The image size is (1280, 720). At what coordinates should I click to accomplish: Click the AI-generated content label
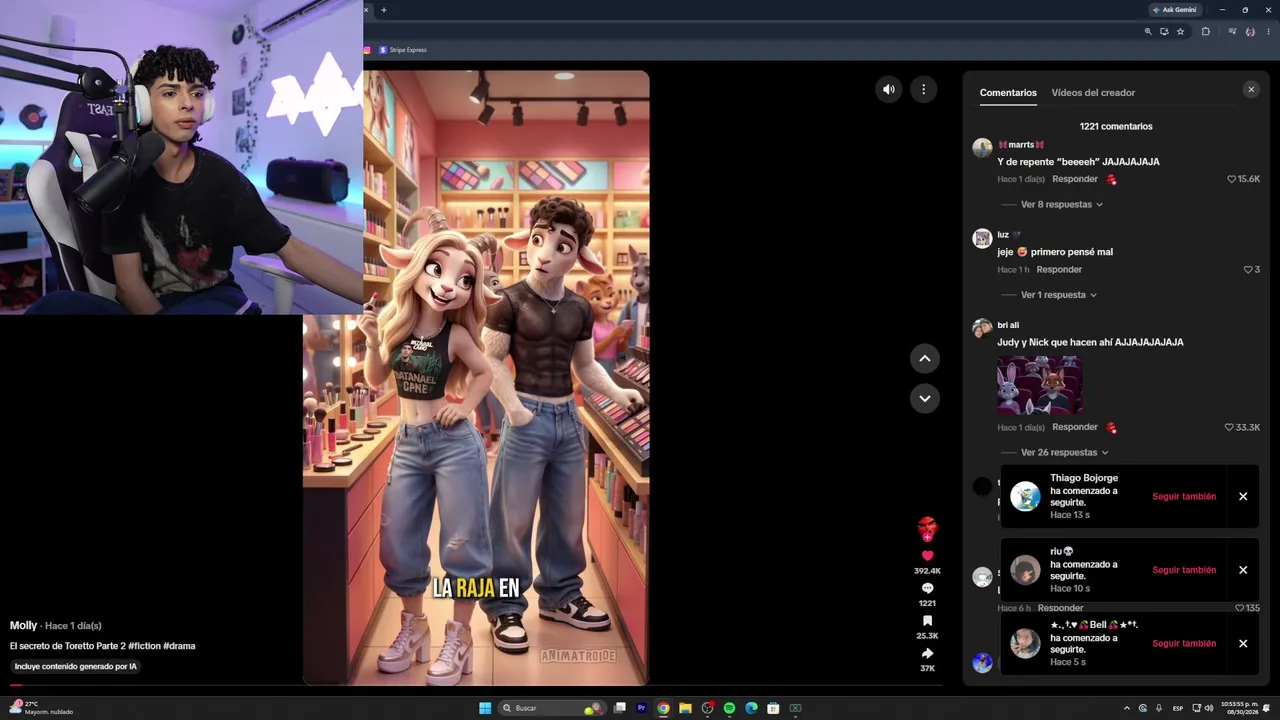pos(75,666)
